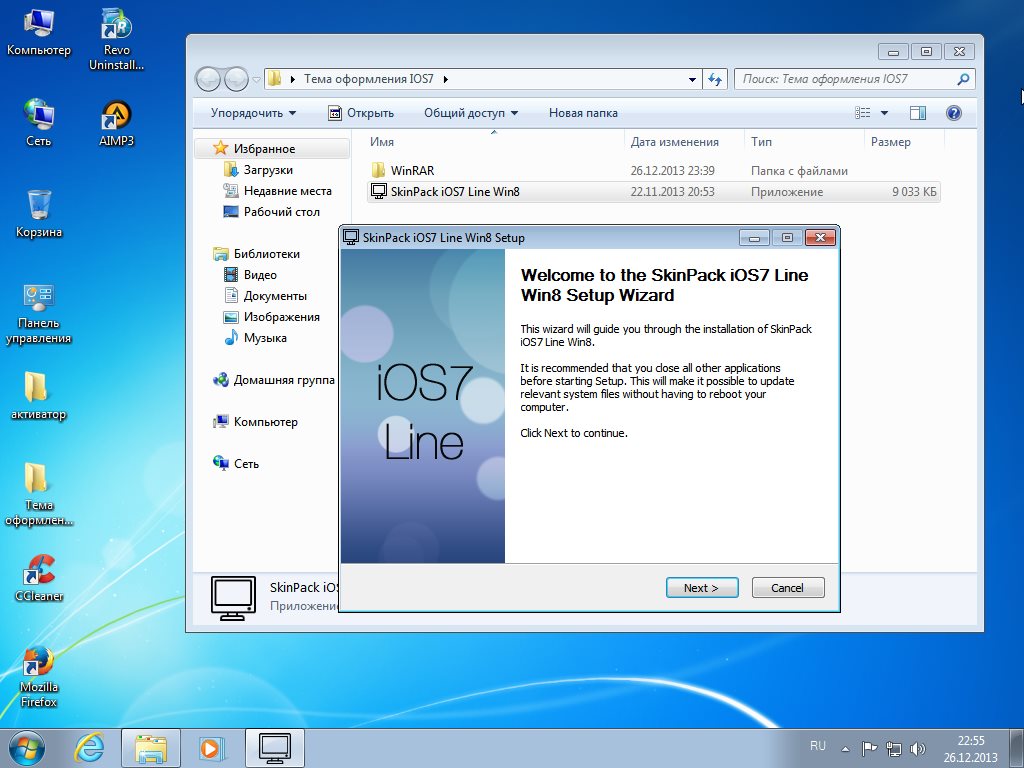Open Панель управления desktop icon
The width and height of the screenshot is (1024, 768).
tap(39, 313)
